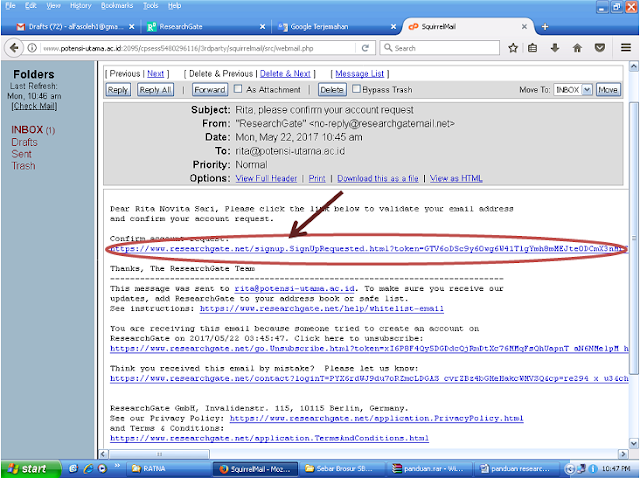This screenshot has width=640, height=478.
Task: Open a new tab with the plus icon
Action: click(544, 27)
